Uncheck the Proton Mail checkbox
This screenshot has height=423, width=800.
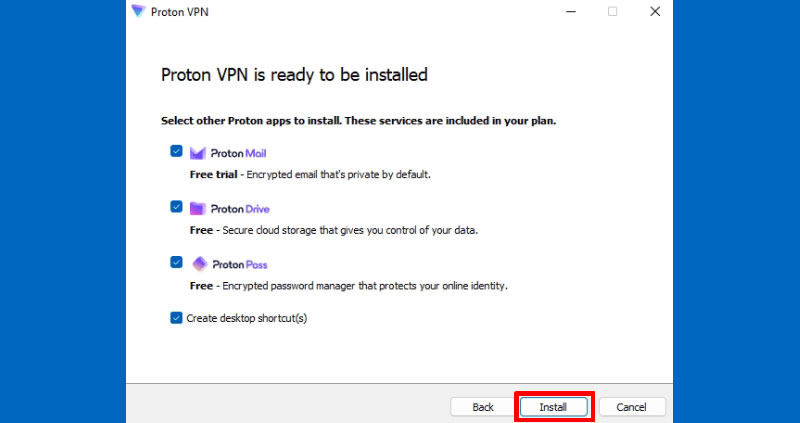point(176,151)
